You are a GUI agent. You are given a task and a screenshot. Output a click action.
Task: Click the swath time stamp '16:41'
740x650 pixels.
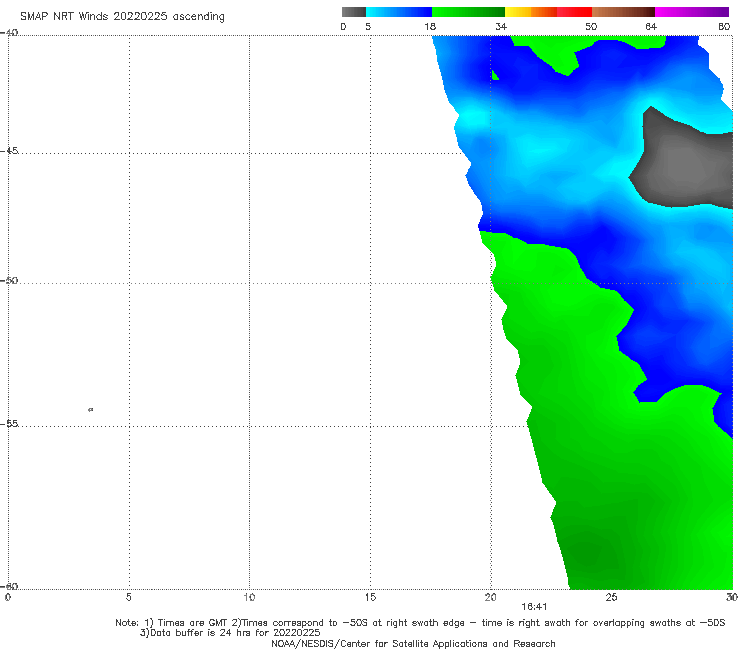[x=534, y=608]
